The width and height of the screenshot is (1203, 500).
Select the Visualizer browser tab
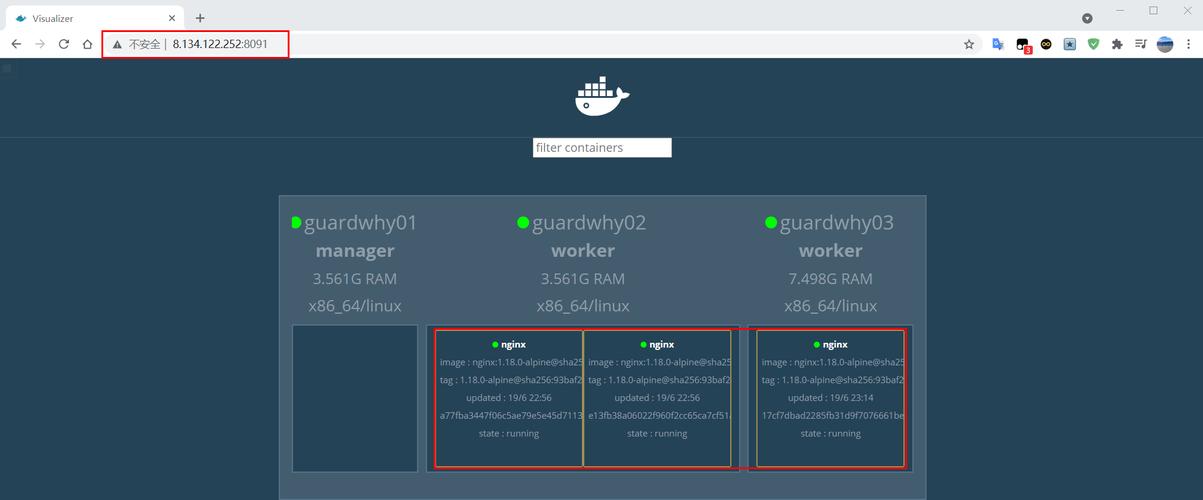coord(95,18)
